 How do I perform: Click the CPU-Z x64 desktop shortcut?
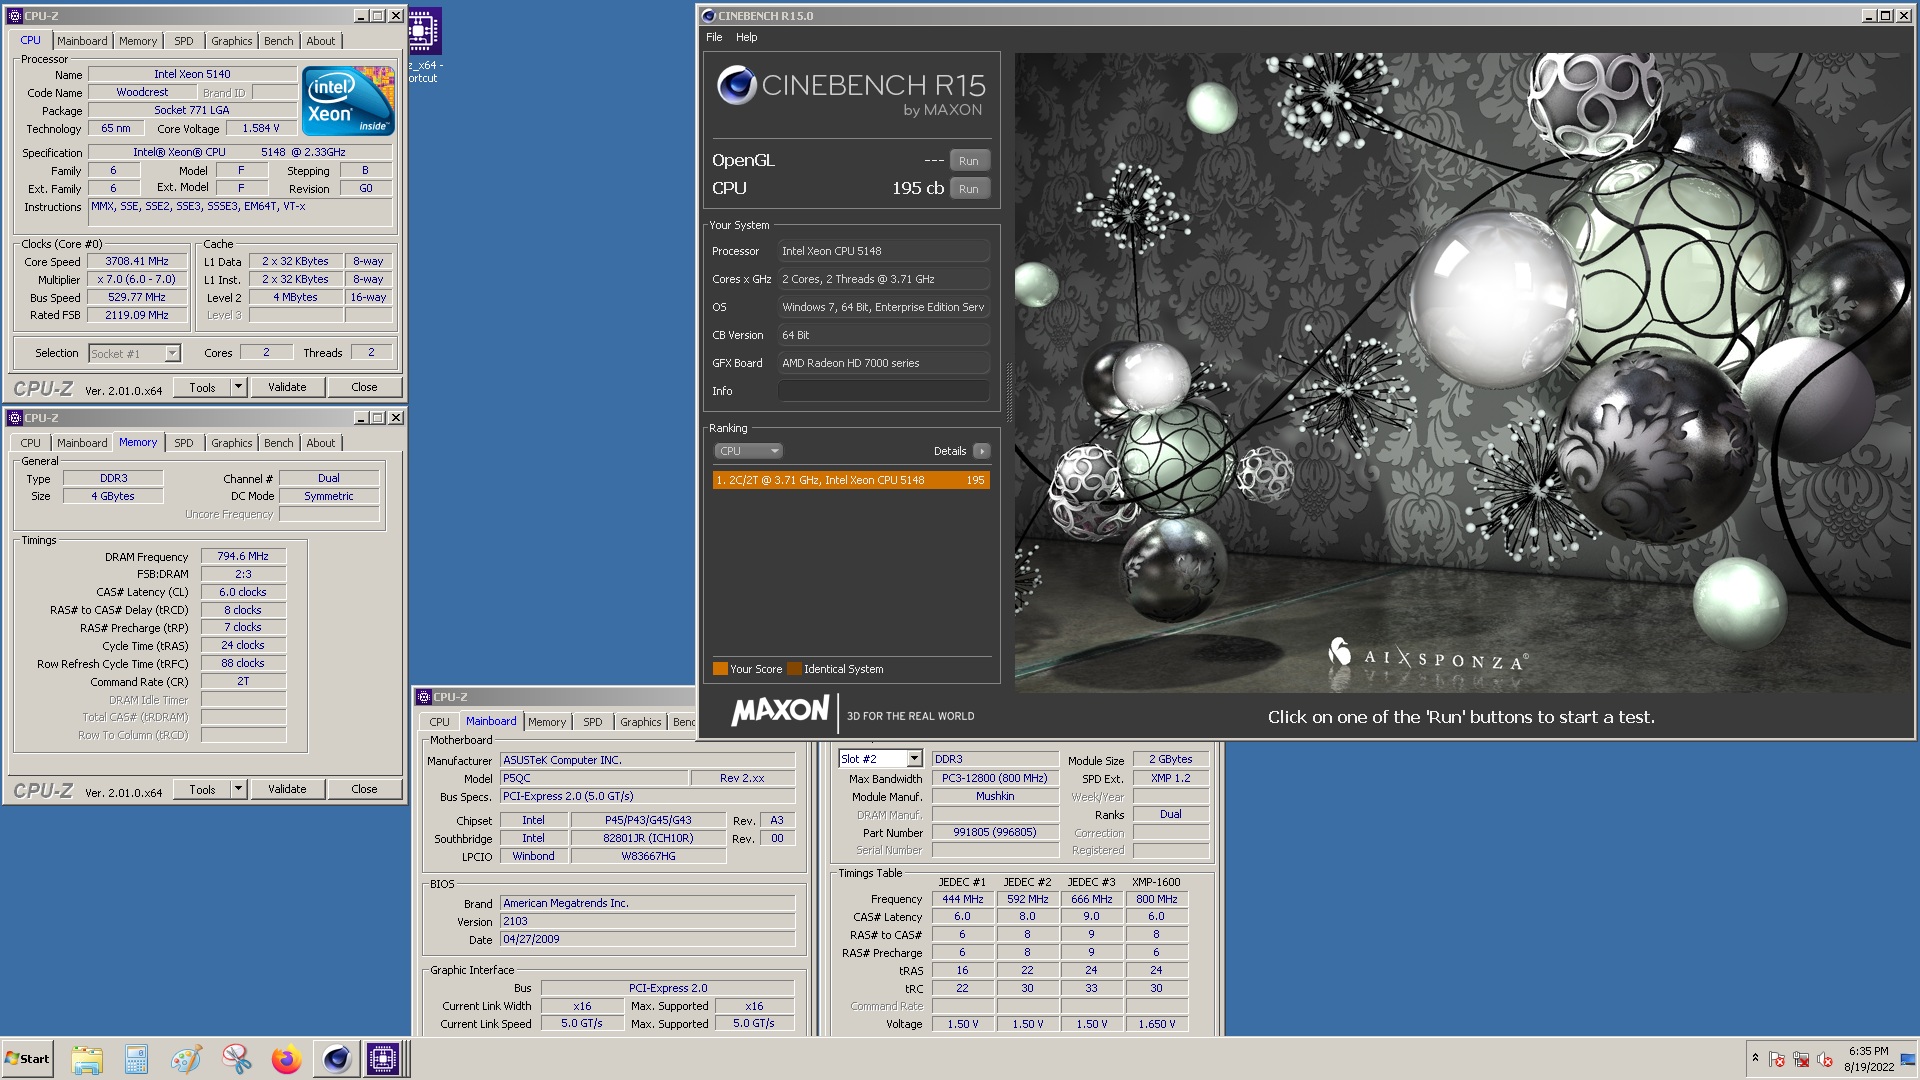[425, 45]
